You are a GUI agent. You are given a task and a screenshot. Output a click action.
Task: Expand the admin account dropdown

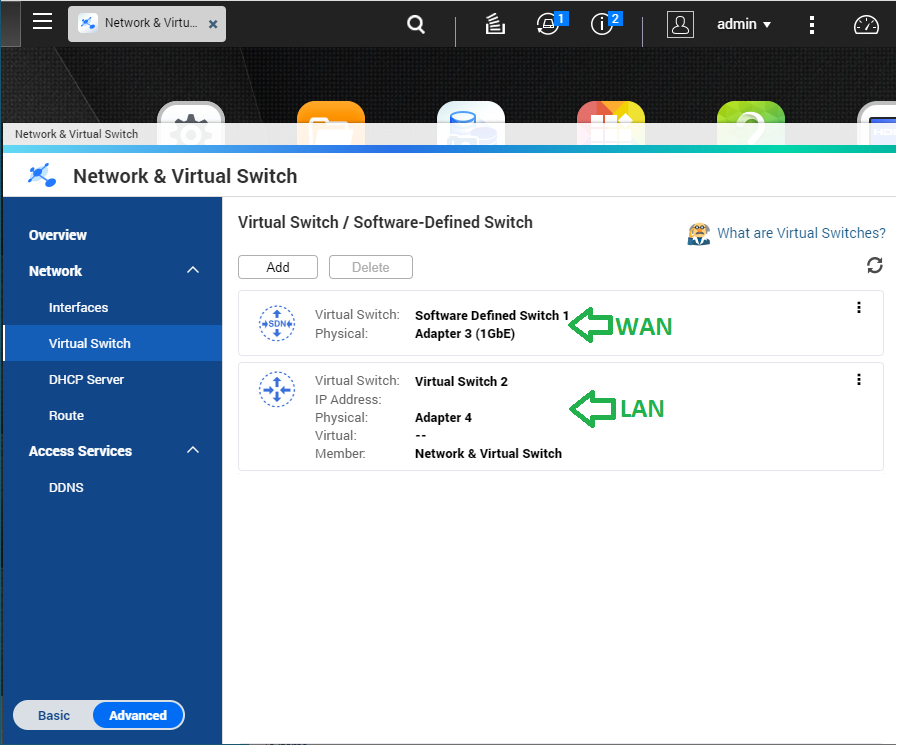point(744,25)
